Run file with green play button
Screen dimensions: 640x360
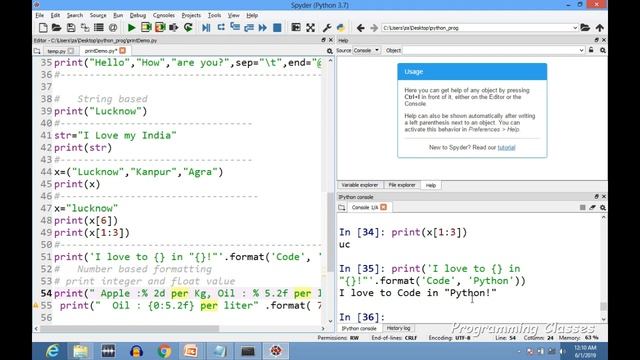pyautogui.click(x=131, y=28)
